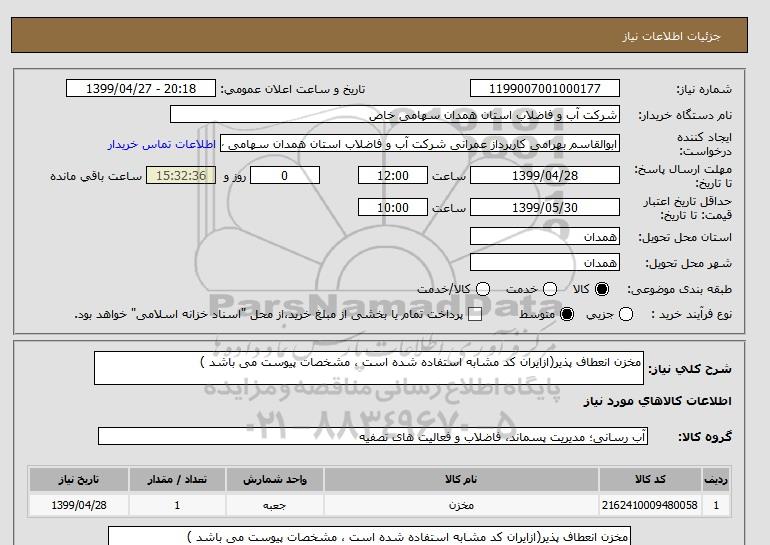Click the remaining days field showing 0
The width and height of the screenshot is (770, 545).
click(x=285, y=175)
